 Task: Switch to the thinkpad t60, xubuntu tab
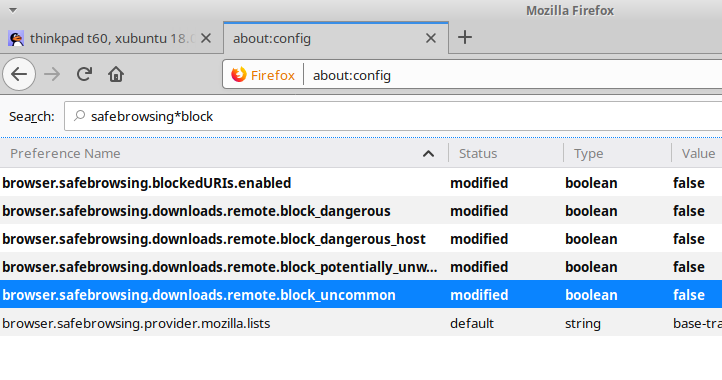pyautogui.click(x=111, y=38)
